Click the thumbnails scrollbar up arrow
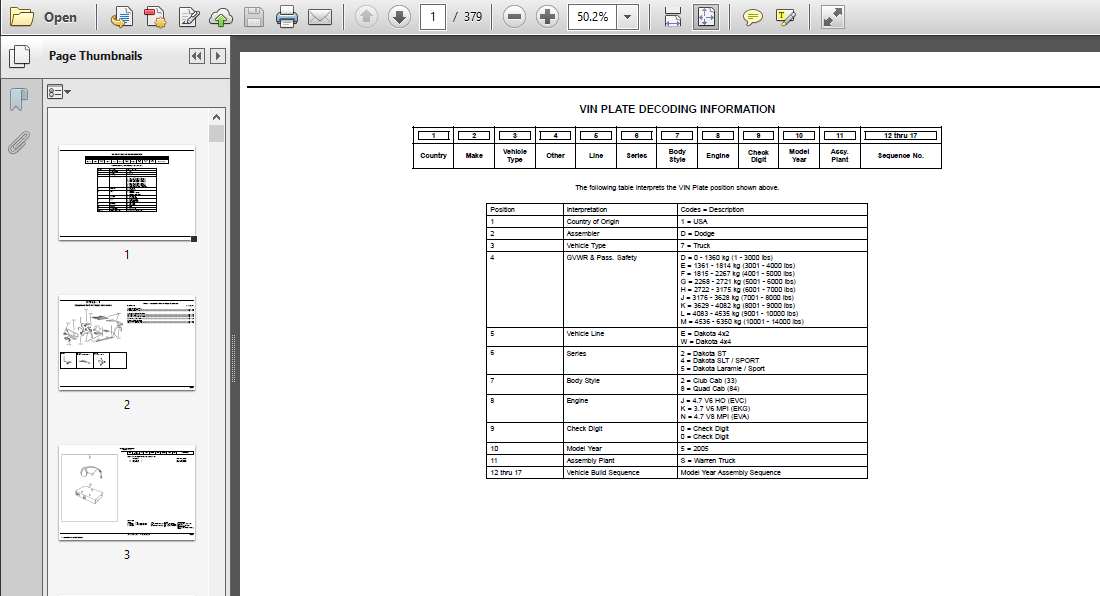 216,117
